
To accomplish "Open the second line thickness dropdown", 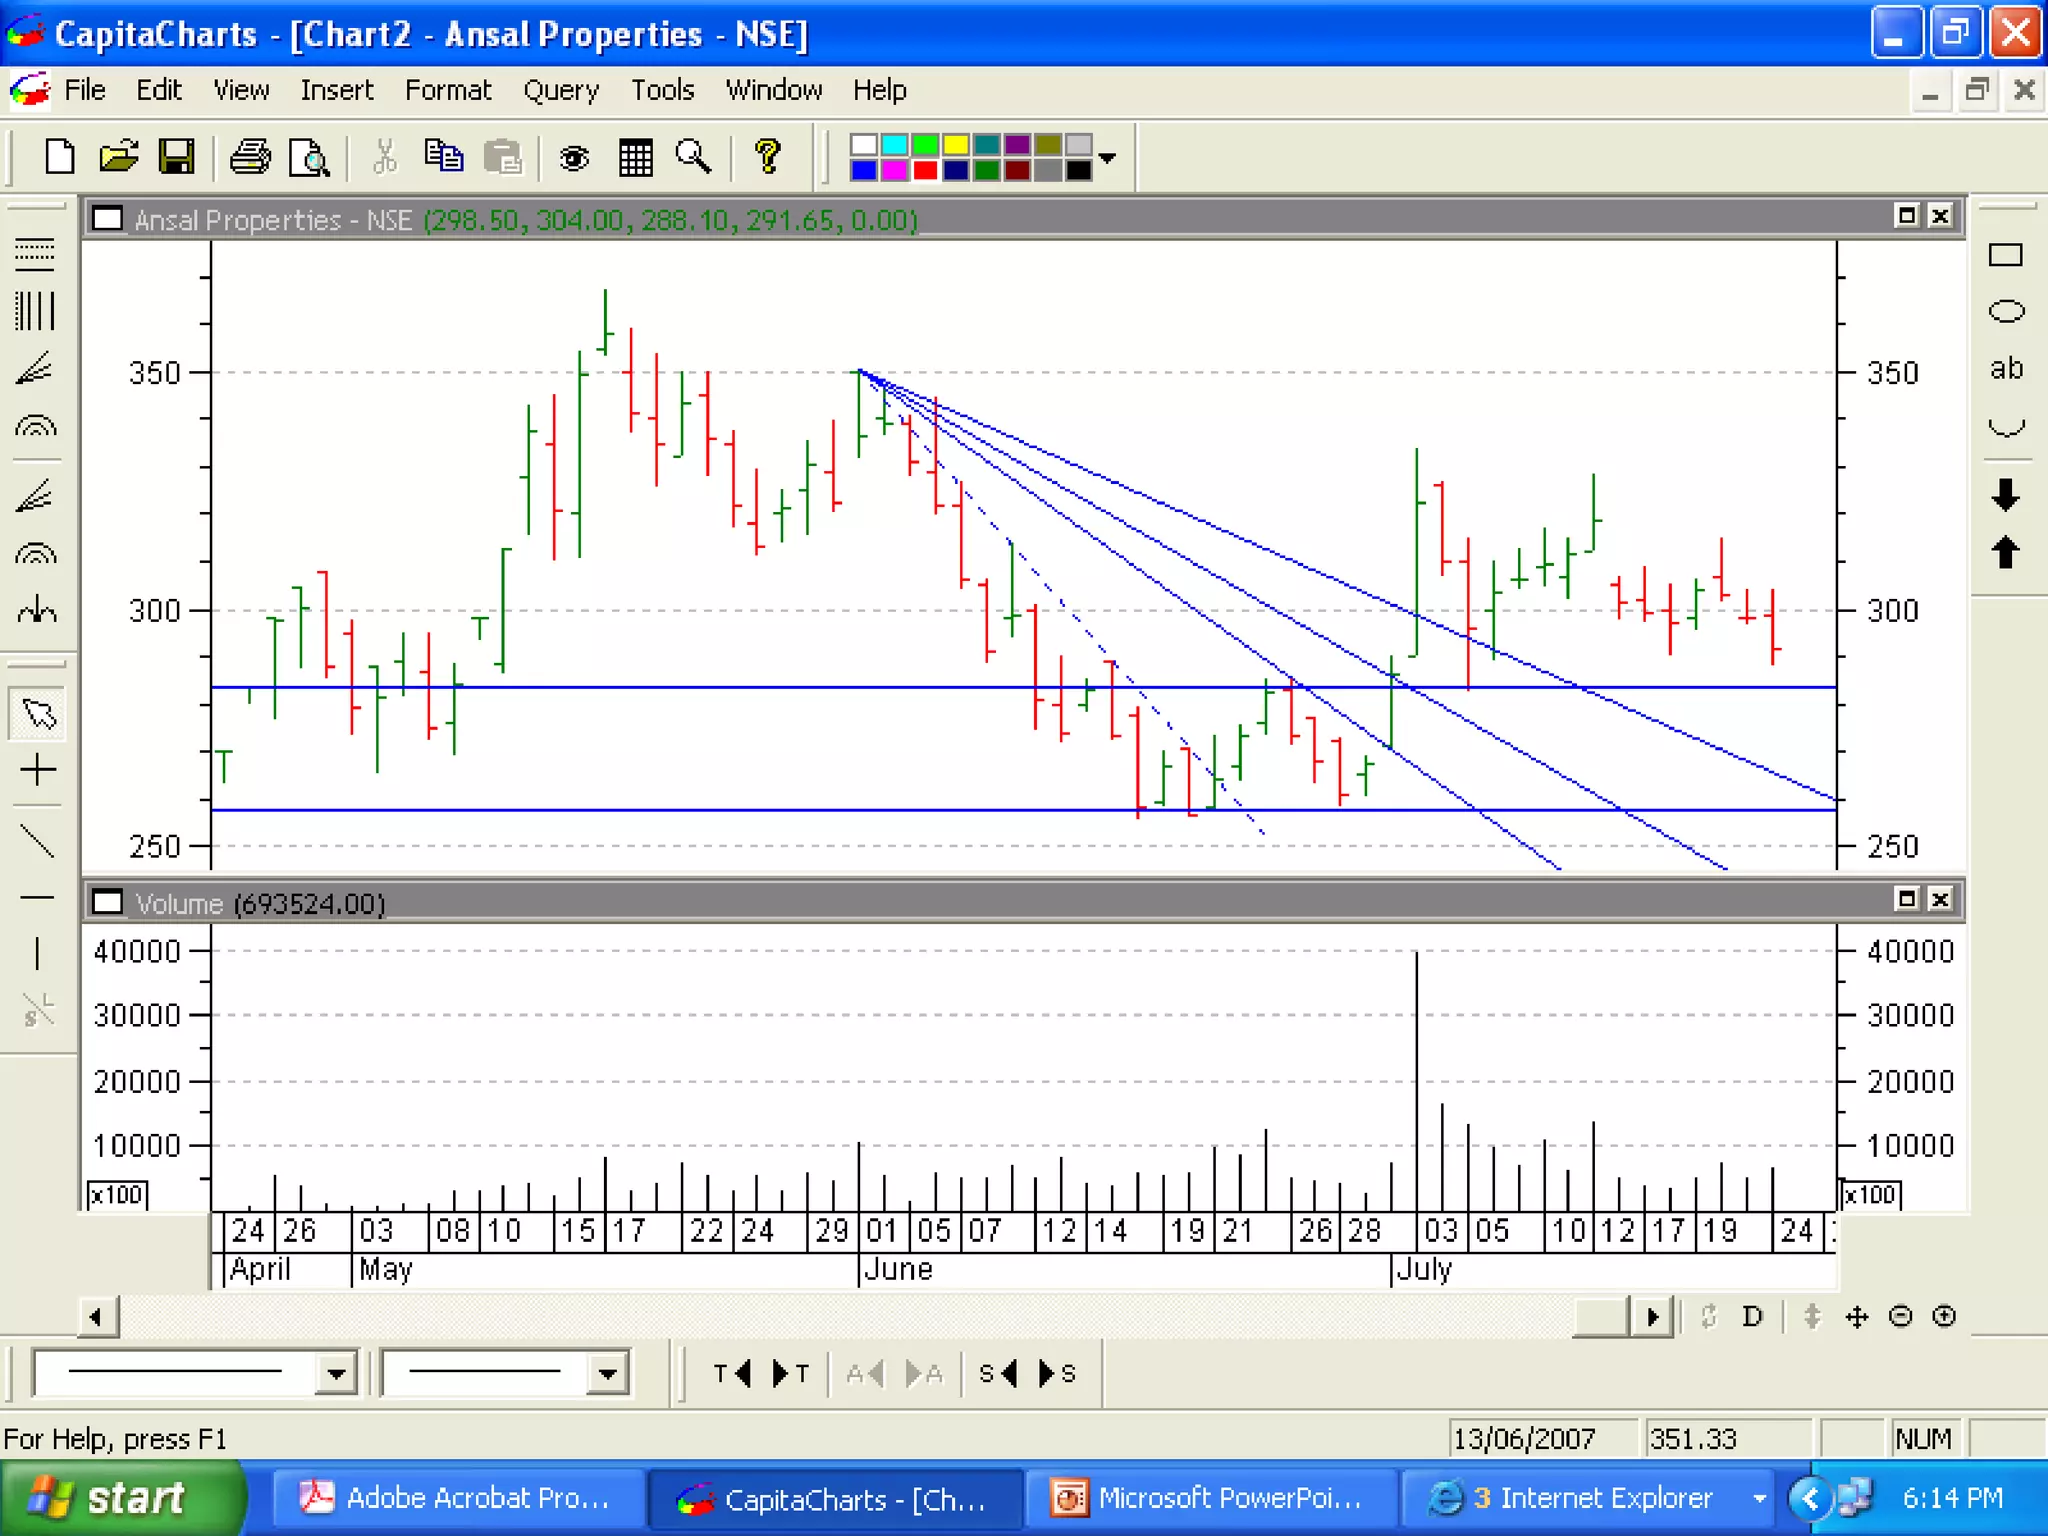I will (607, 1373).
